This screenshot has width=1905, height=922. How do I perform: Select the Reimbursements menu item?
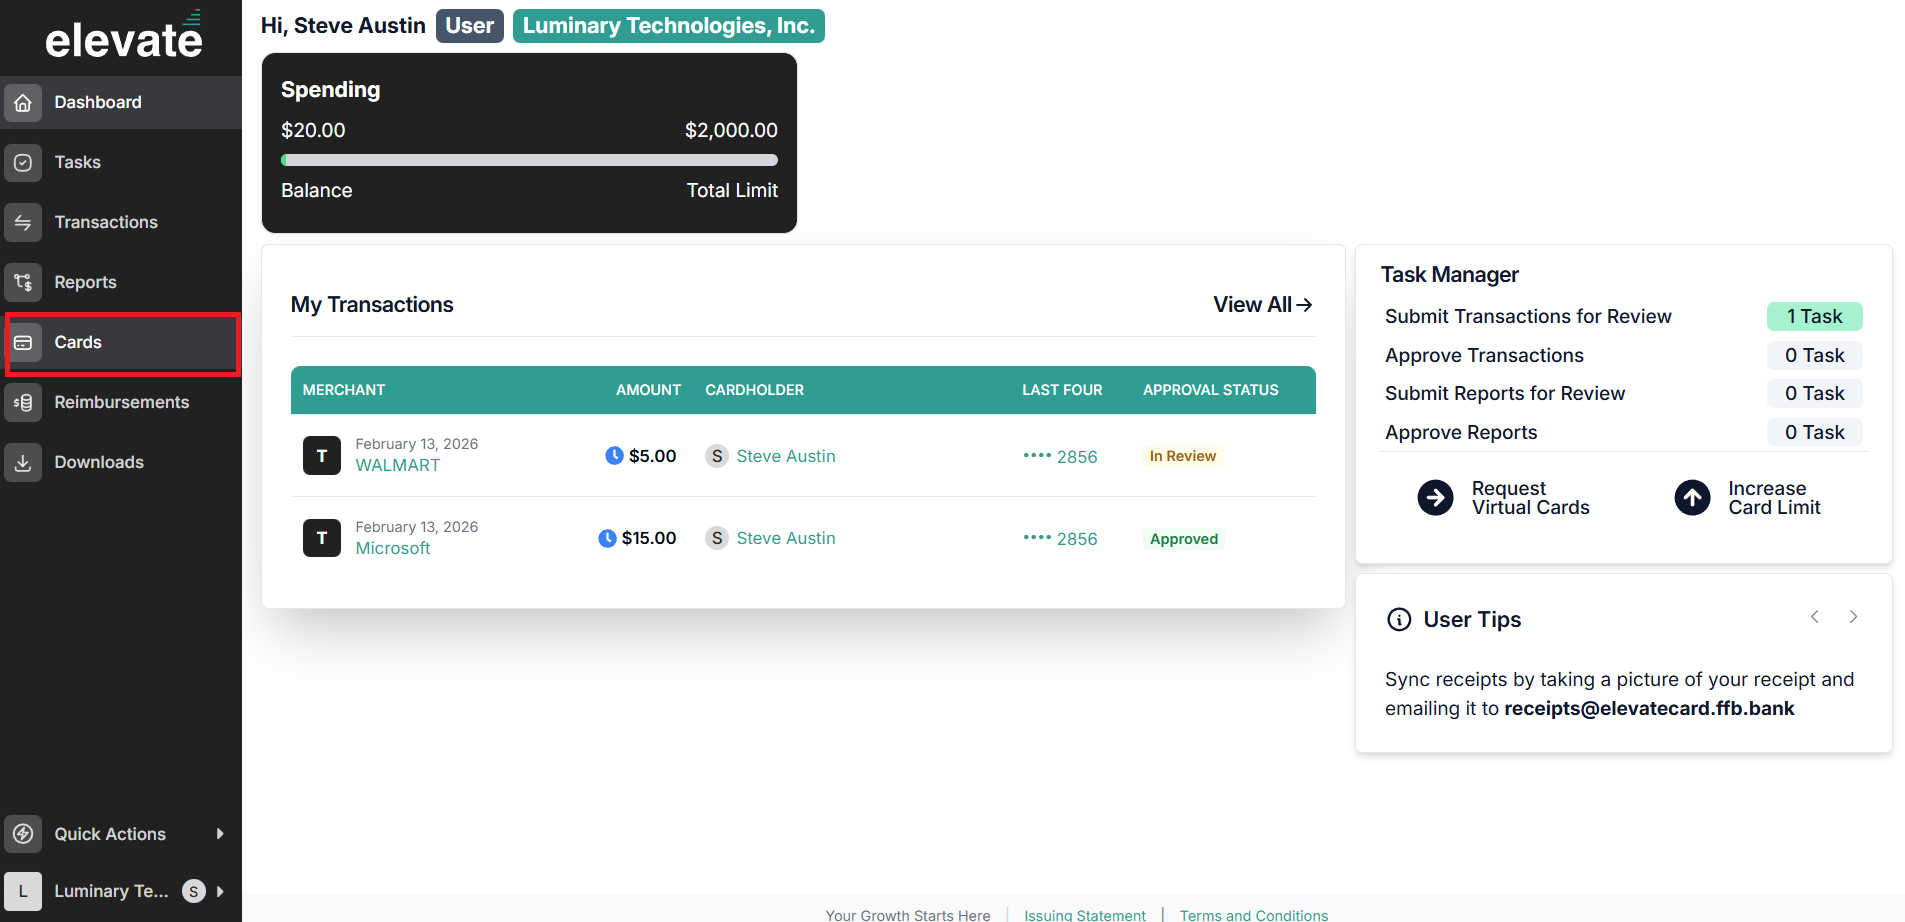tap(121, 402)
